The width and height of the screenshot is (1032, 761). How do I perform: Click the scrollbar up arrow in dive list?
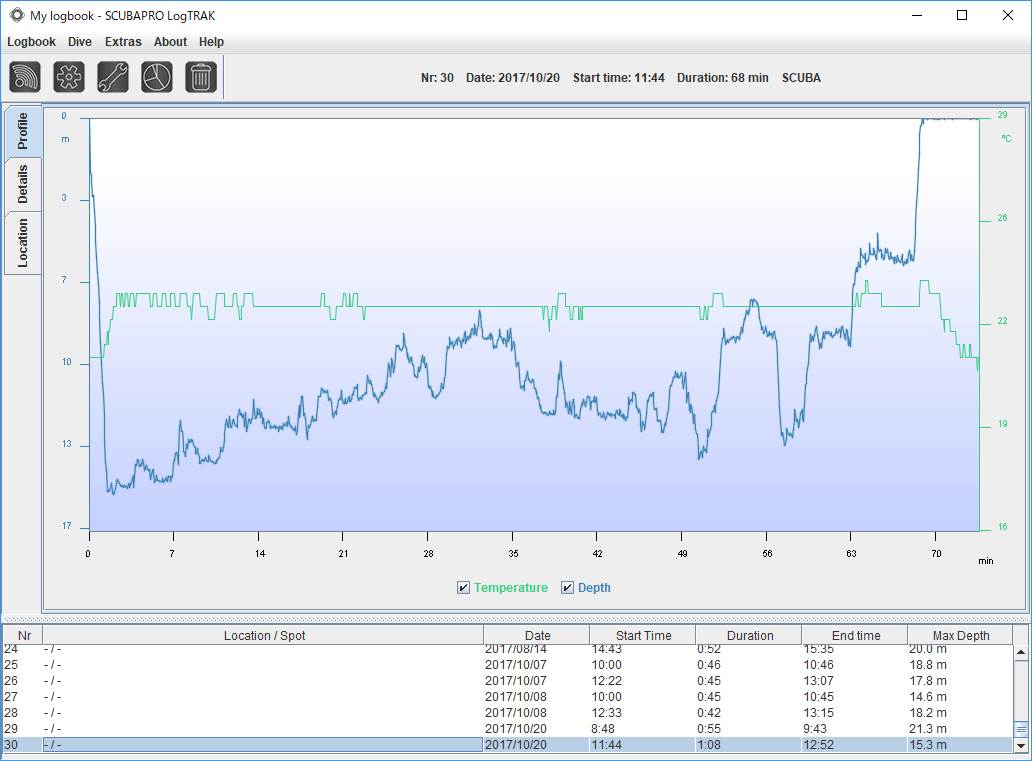tap(1021, 652)
